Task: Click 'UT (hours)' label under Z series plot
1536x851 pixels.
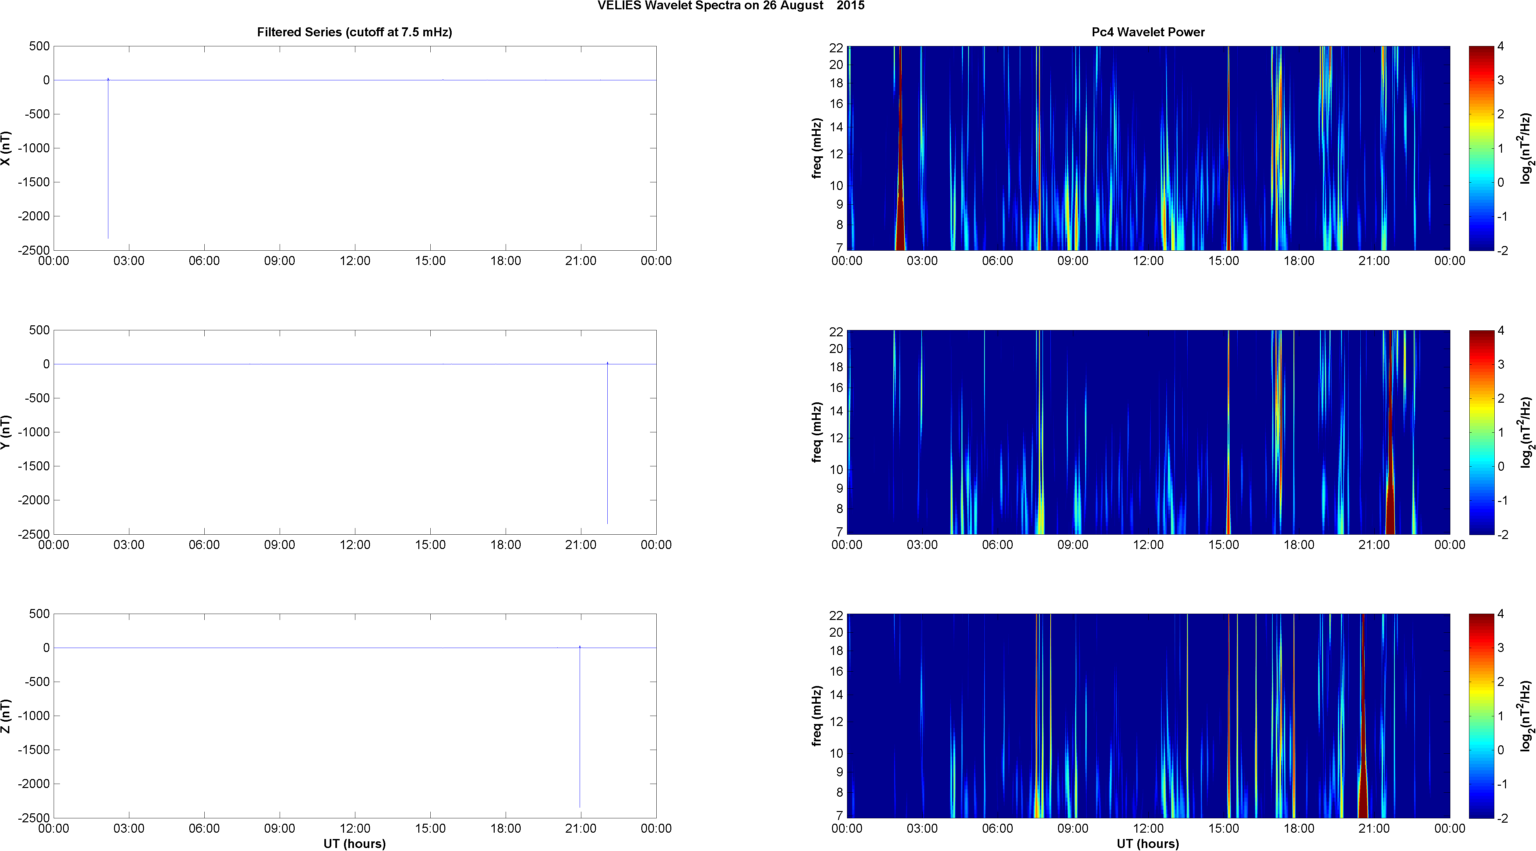Action: coord(354,843)
